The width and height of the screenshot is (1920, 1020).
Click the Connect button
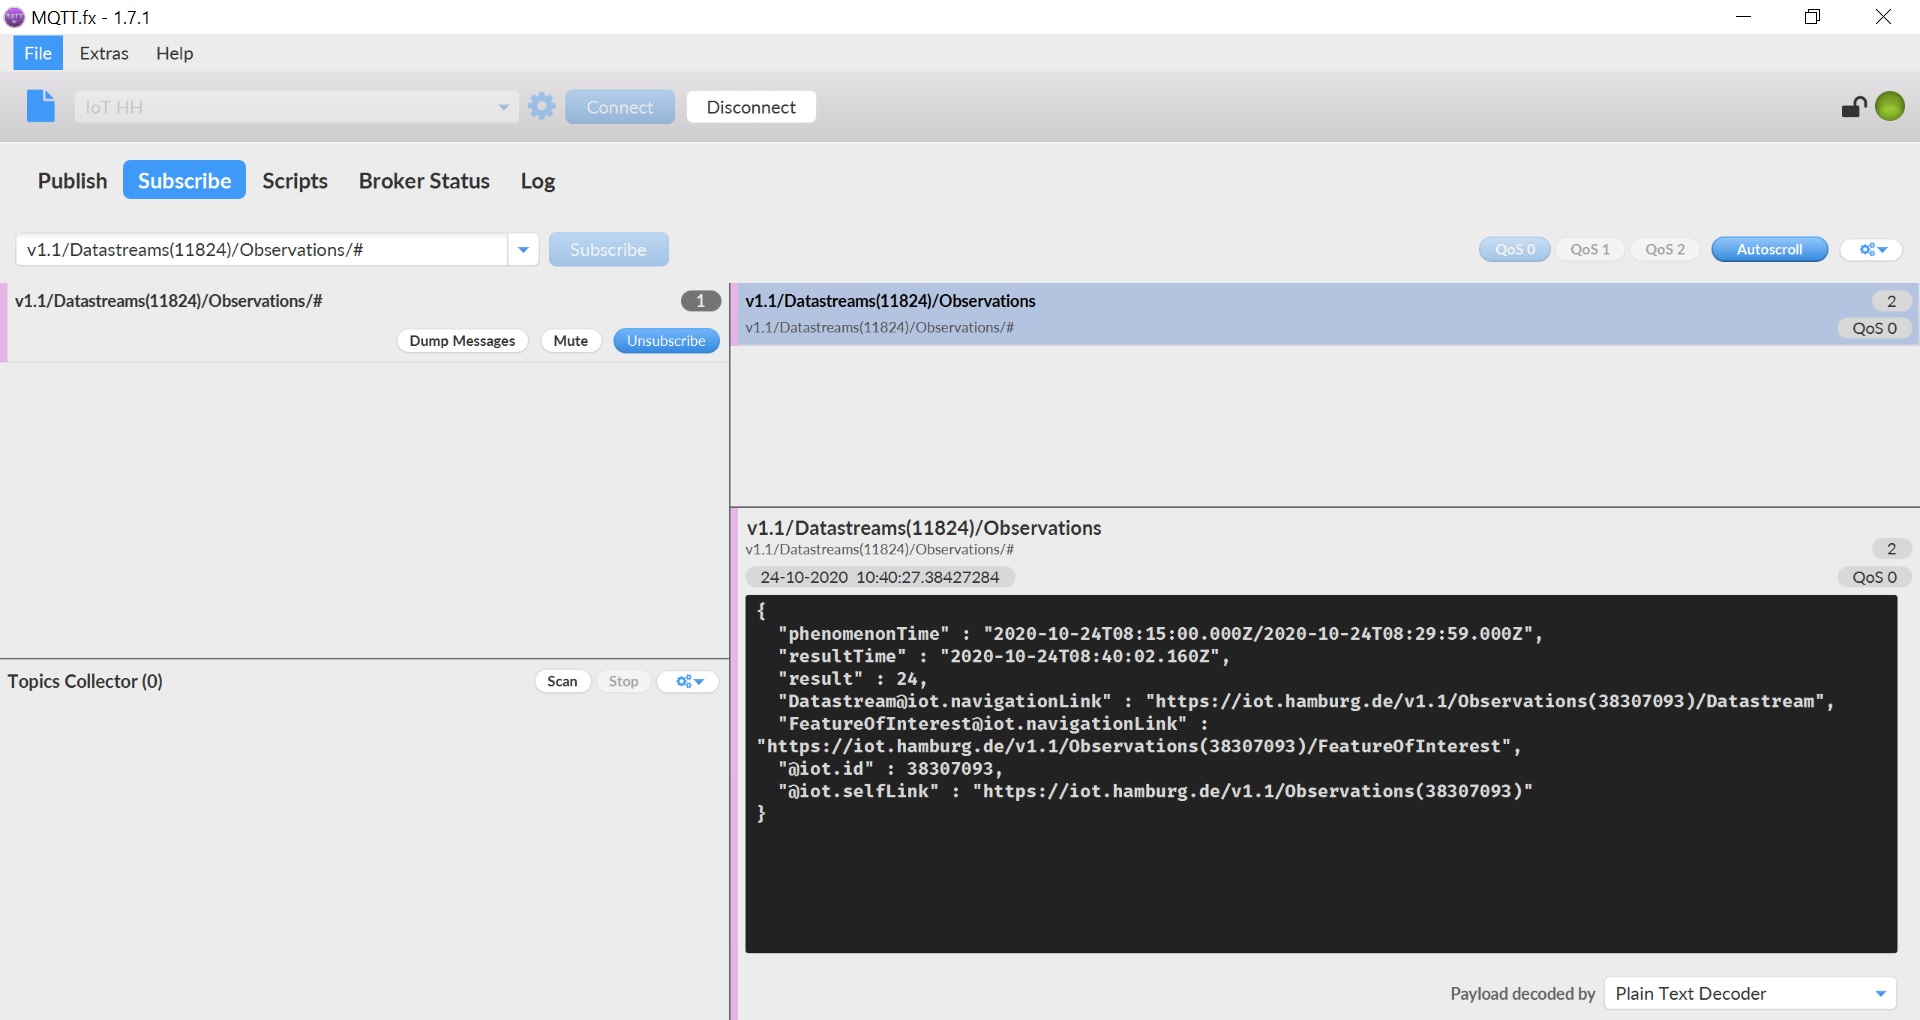(x=620, y=107)
